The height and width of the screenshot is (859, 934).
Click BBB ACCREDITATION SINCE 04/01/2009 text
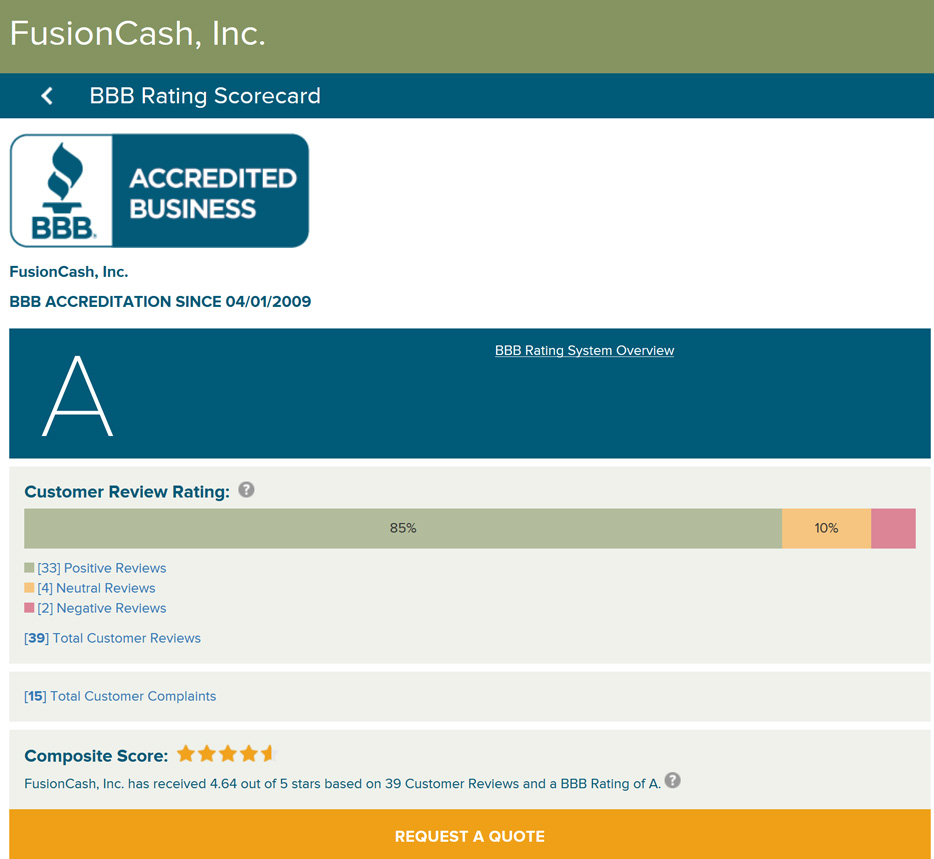(160, 301)
